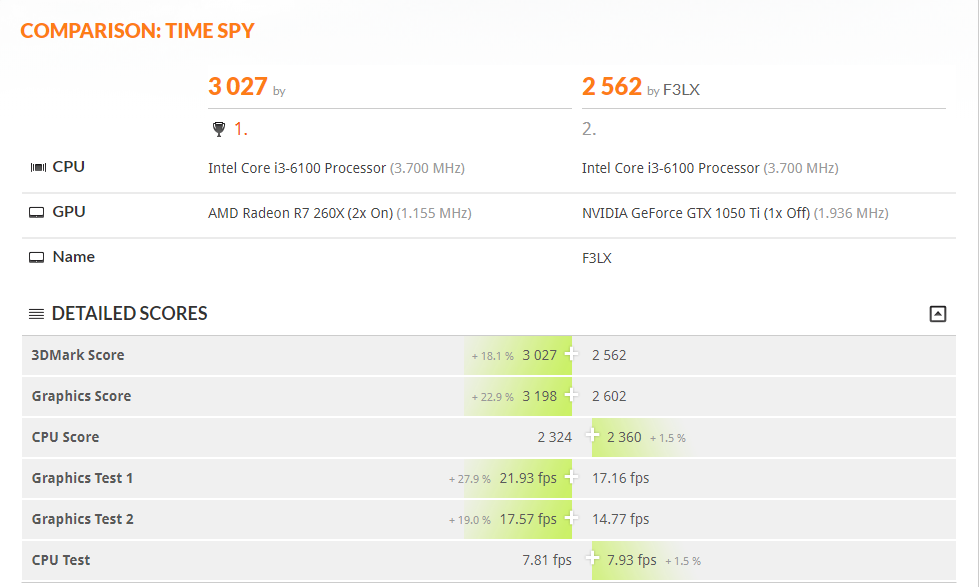Click plus icon beside CPU Test 7.93 fps
This screenshot has width=979, height=587.
(x=592, y=558)
